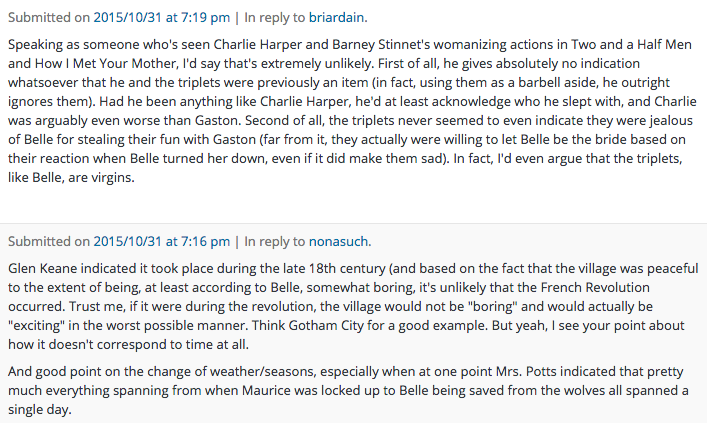Click the 'Submitted on' label of the second comment

49,242
